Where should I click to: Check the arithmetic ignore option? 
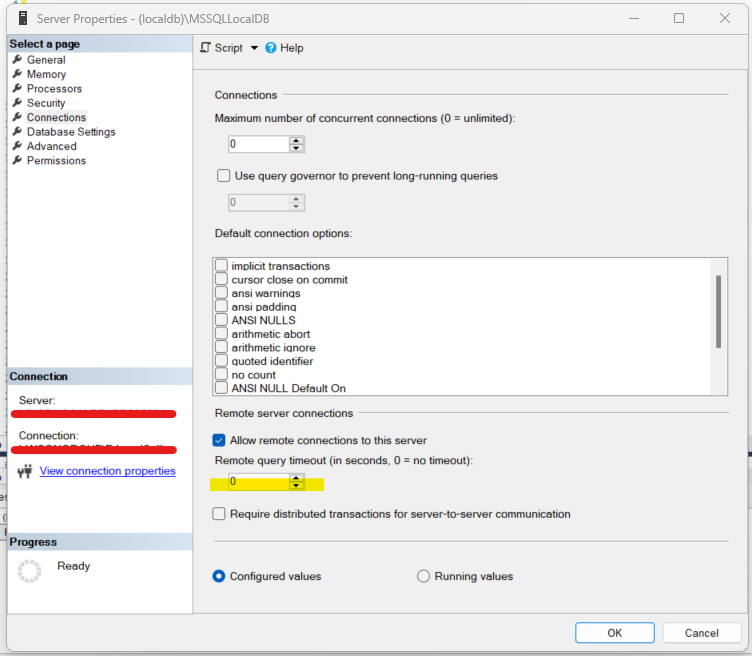point(221,347)
